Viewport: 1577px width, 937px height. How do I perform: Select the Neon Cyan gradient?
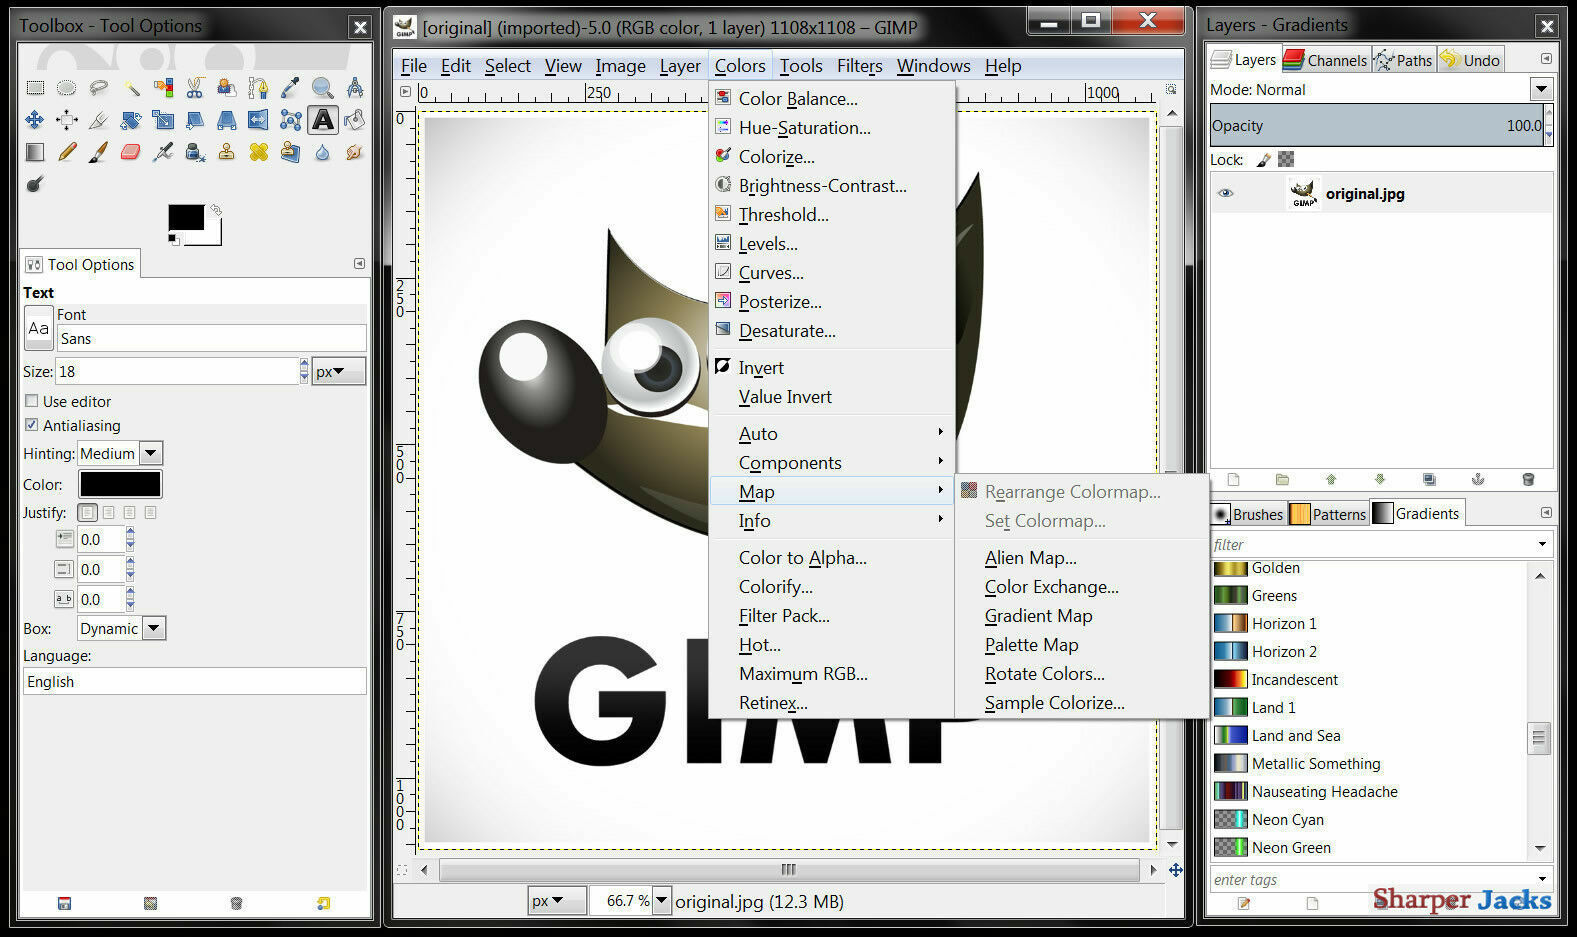click(x=1369, y=819)
